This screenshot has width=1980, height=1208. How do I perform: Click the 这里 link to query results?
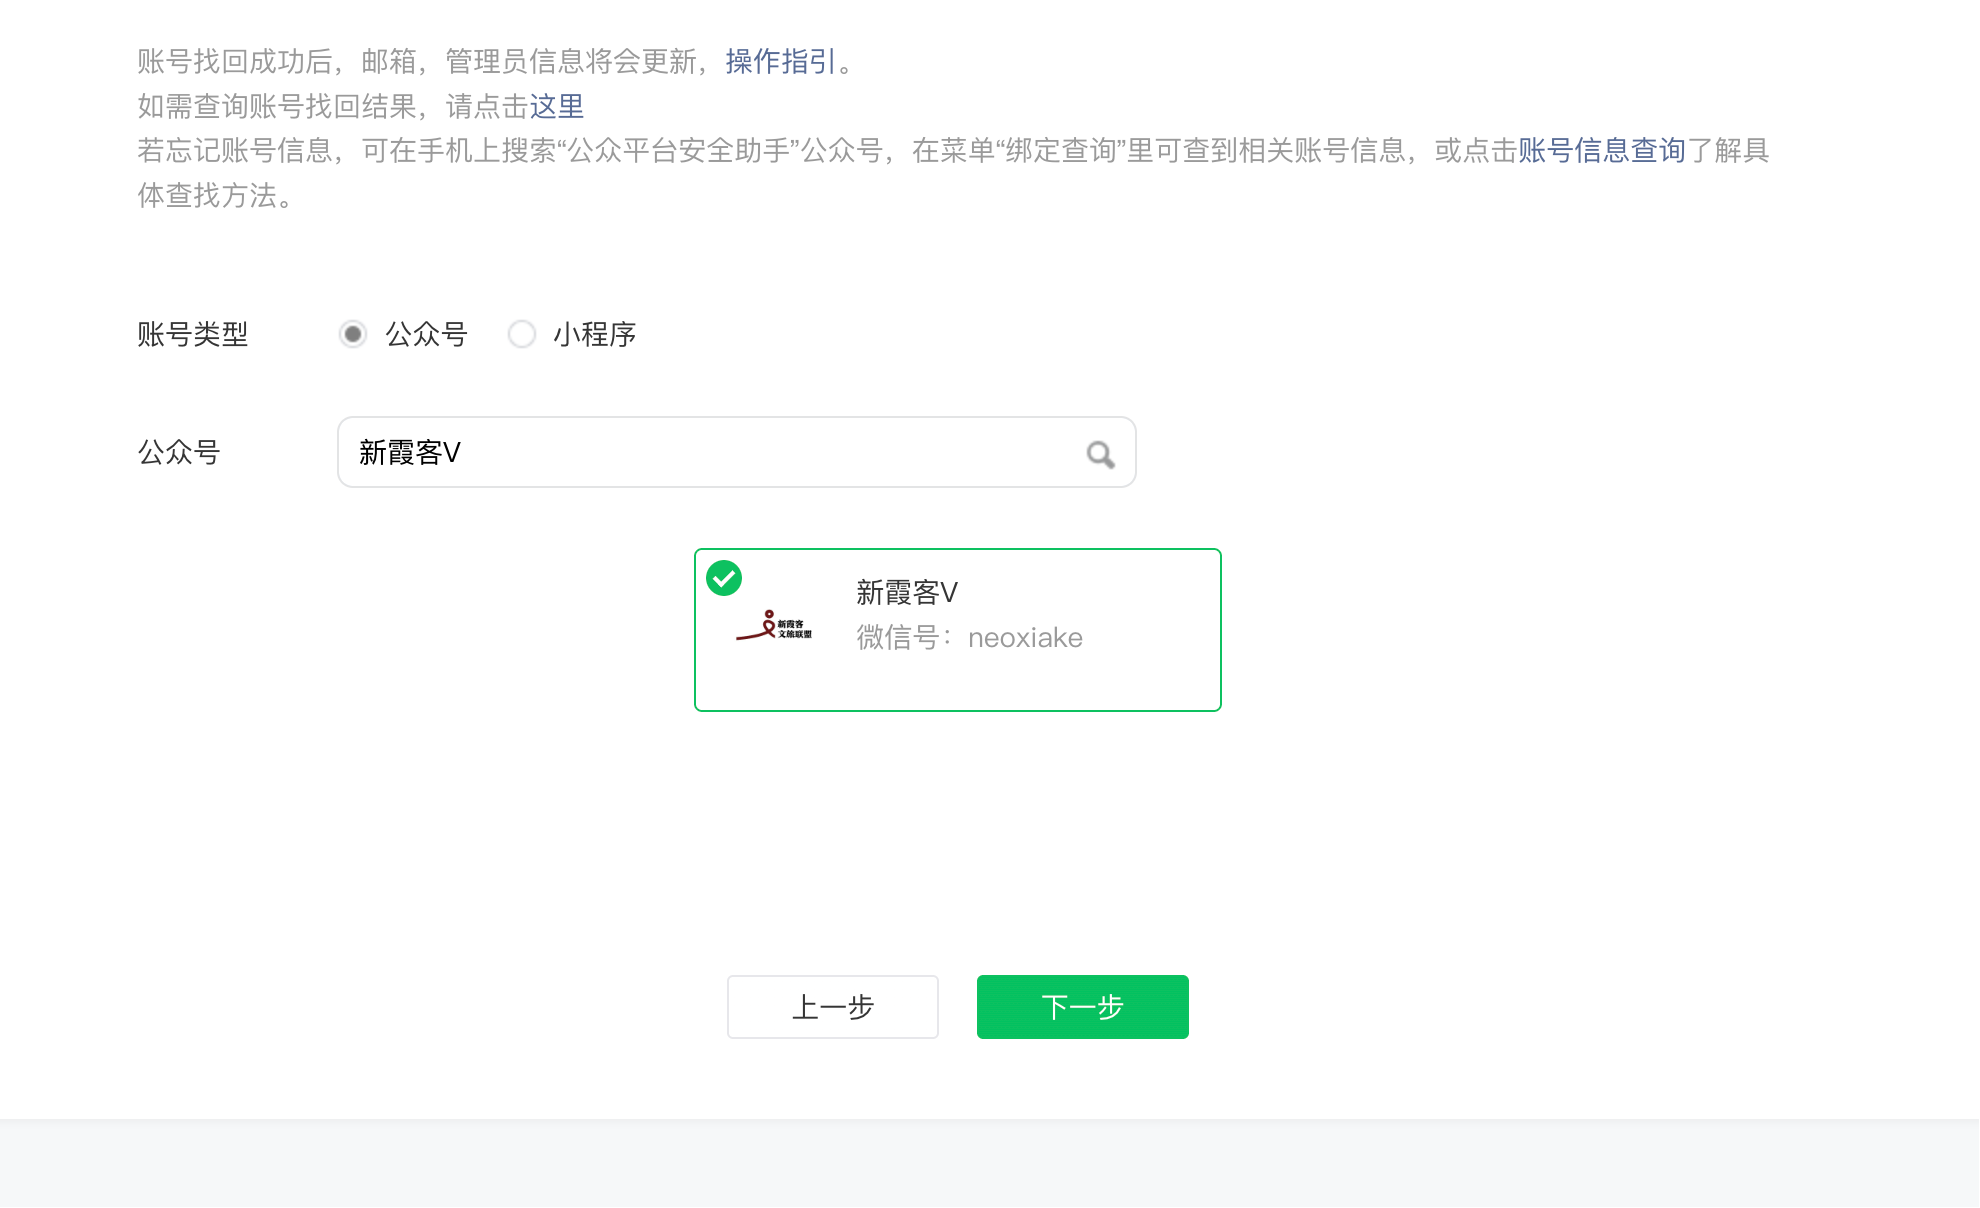[556, 106]
